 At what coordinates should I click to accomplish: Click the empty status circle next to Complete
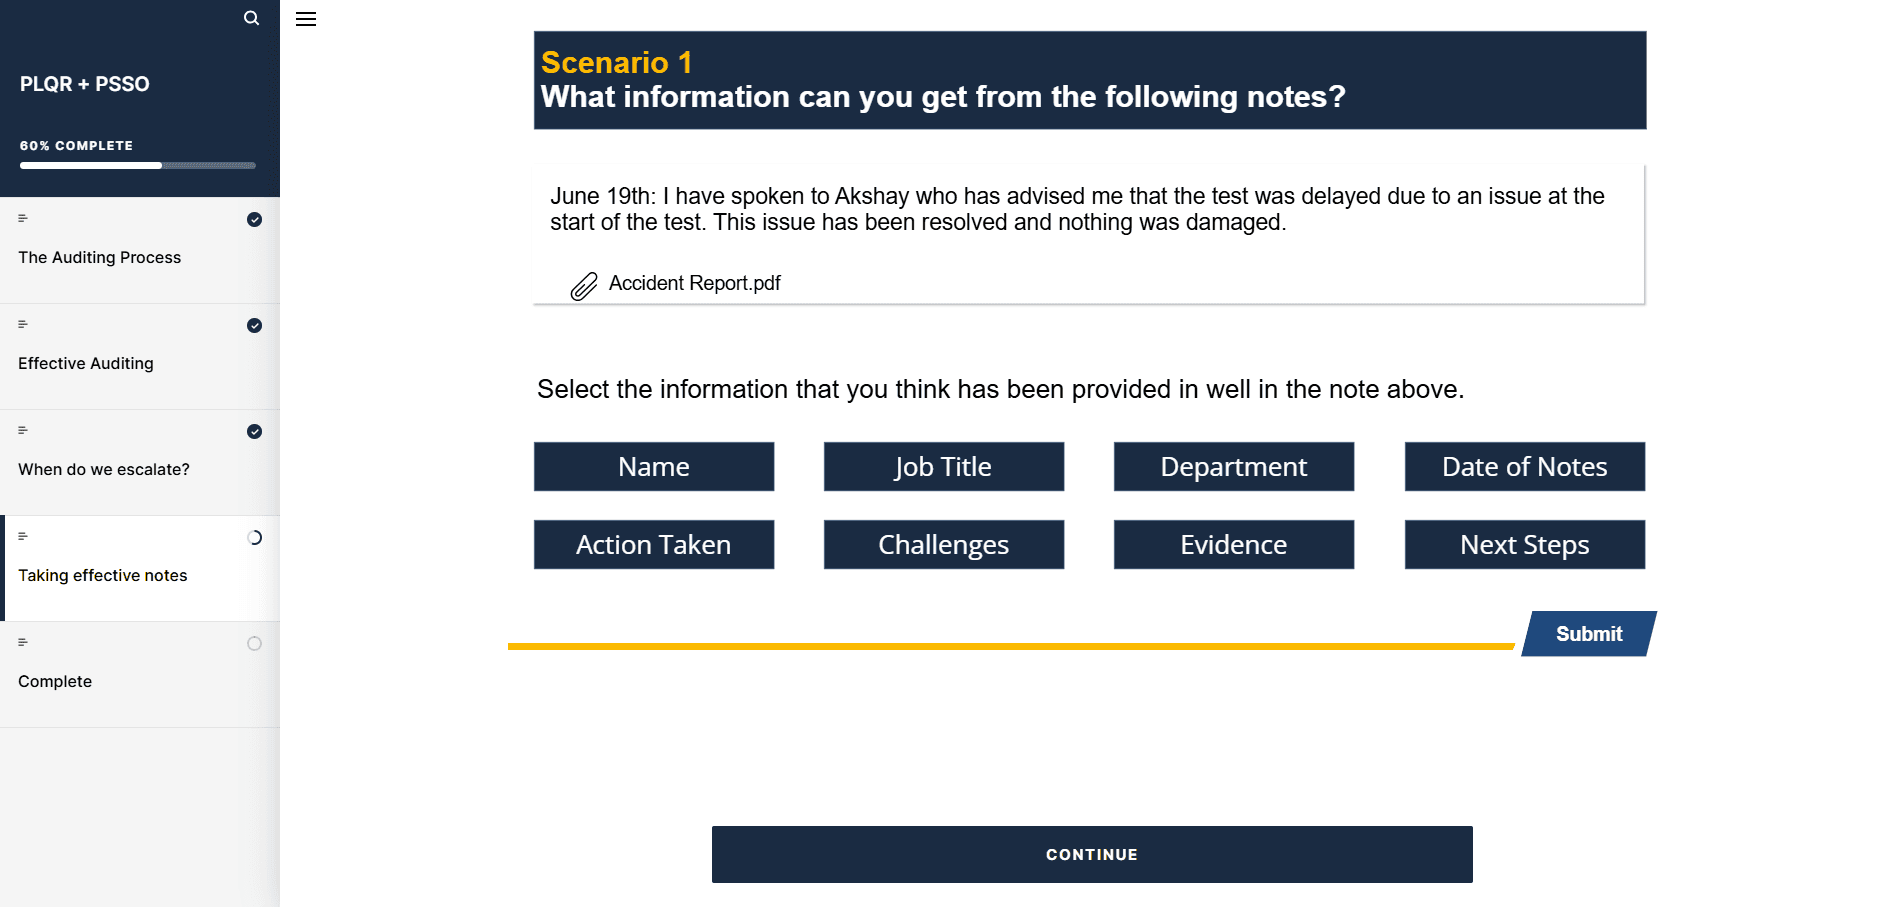tap(254, 644)
